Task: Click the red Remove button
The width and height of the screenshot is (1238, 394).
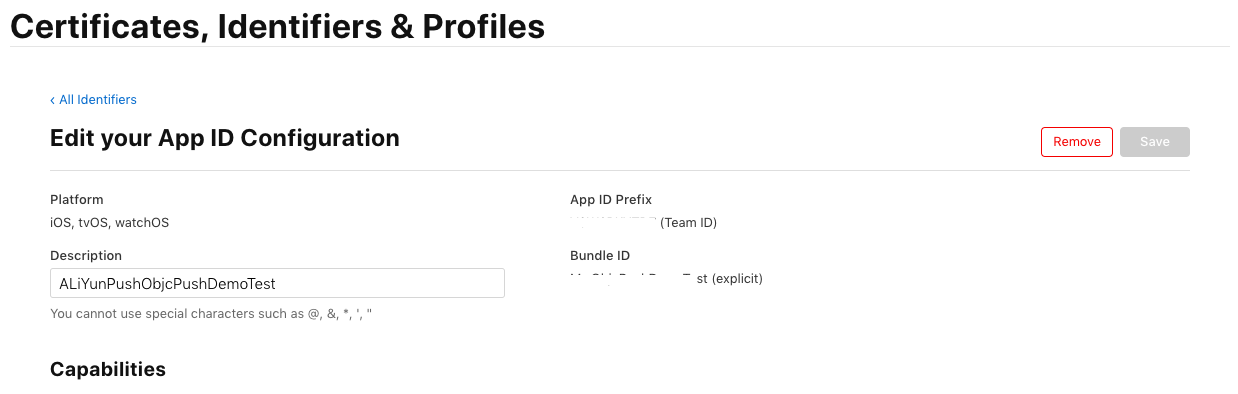Action: (x=1077, y=142)
